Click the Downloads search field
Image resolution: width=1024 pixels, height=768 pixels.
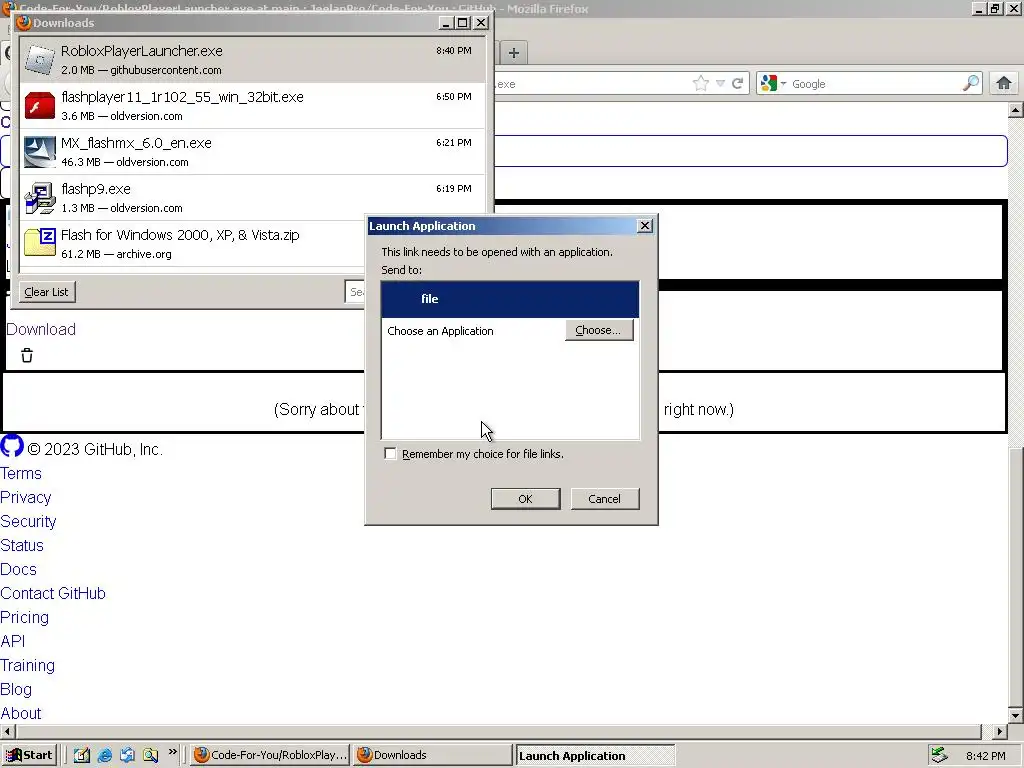pyautogui.click(x=355, y=292)
